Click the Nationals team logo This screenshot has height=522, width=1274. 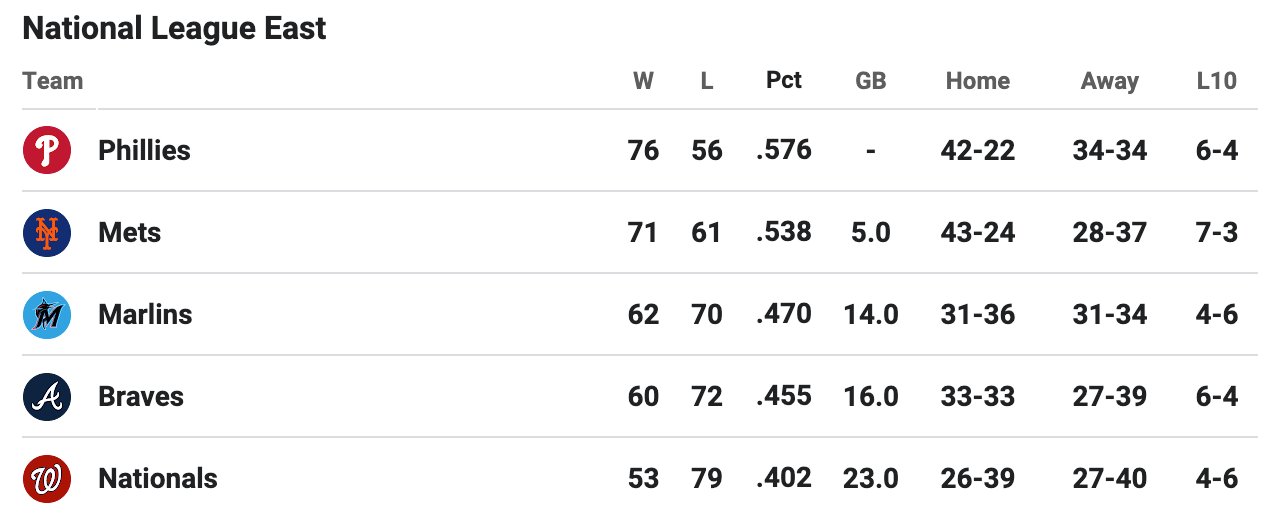pos(47,479)
